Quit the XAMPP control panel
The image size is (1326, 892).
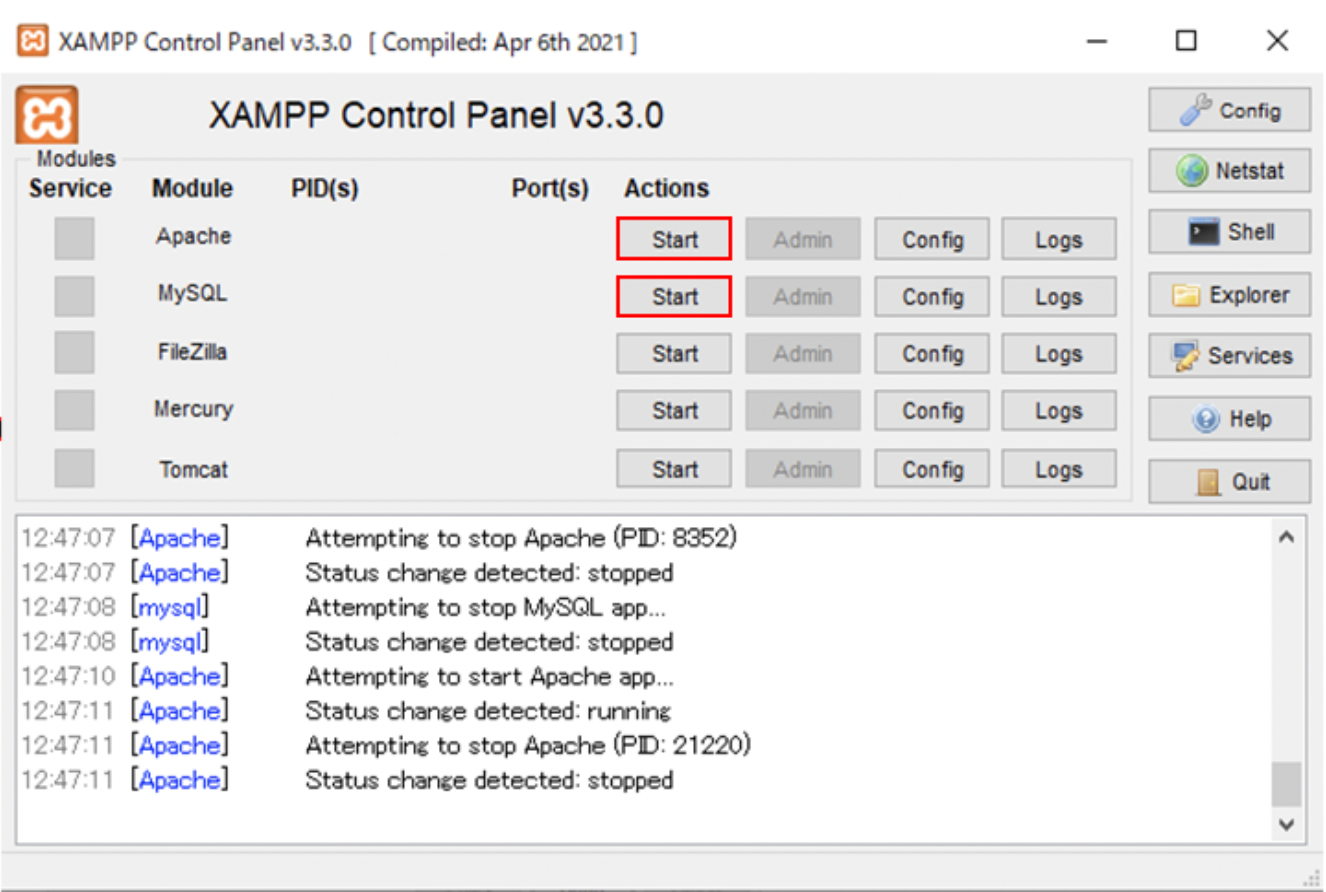click(x=1229, y=481)
